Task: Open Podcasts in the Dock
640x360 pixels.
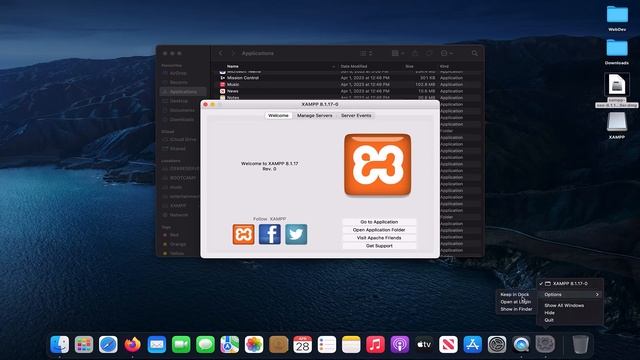Action: [400, 345]
